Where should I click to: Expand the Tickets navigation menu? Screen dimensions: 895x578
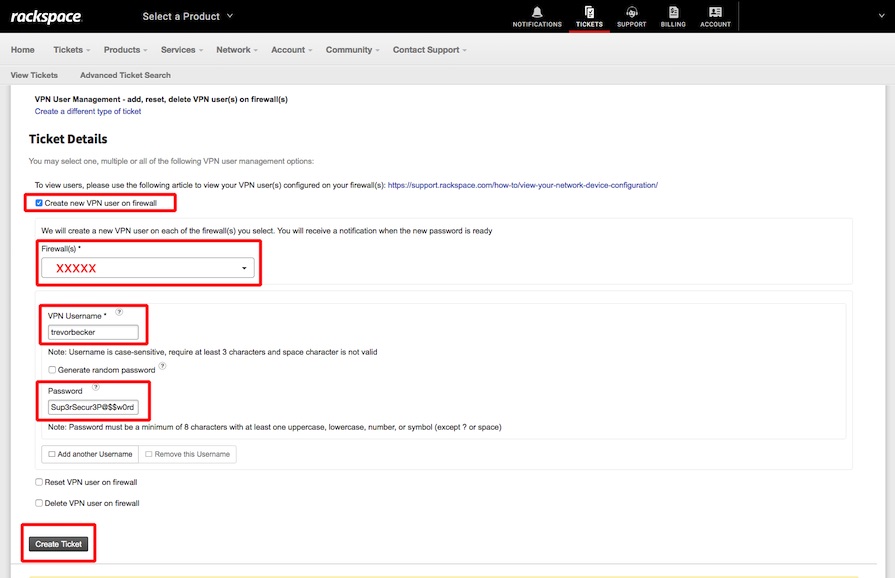pos(71,50)
